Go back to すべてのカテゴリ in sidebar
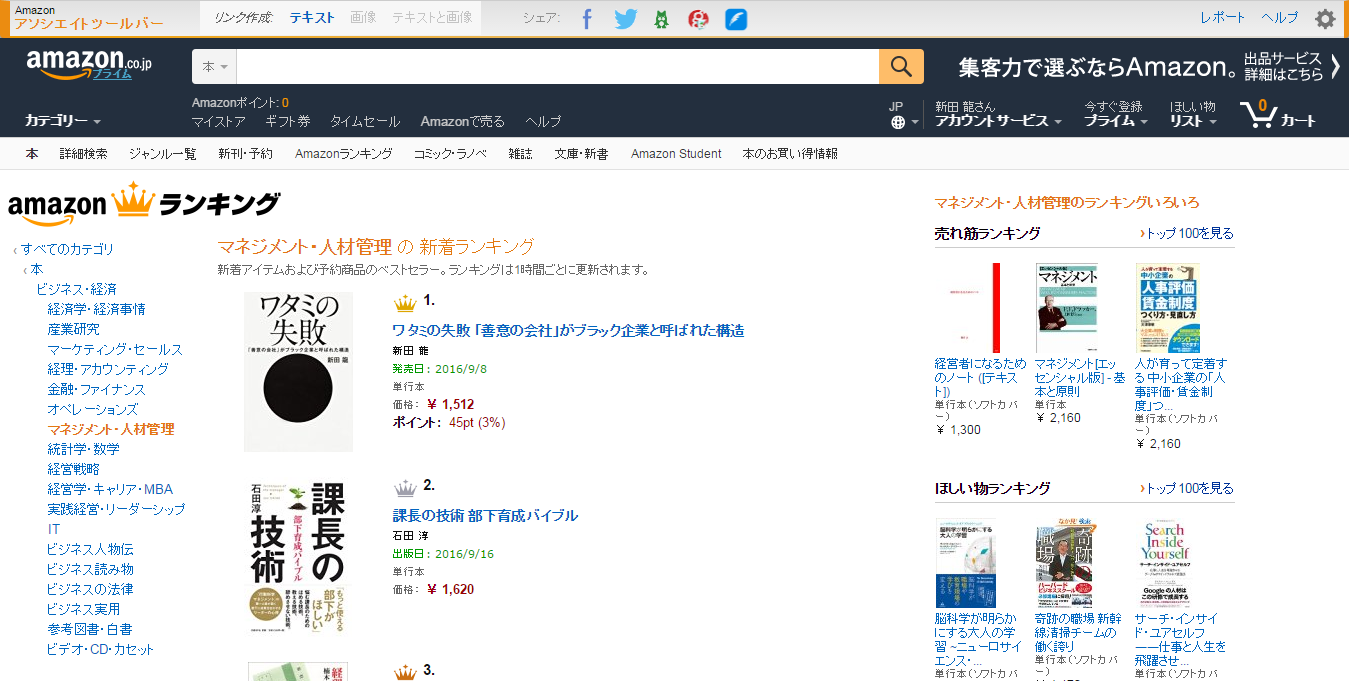The image size is (1349, 681). 68,249
